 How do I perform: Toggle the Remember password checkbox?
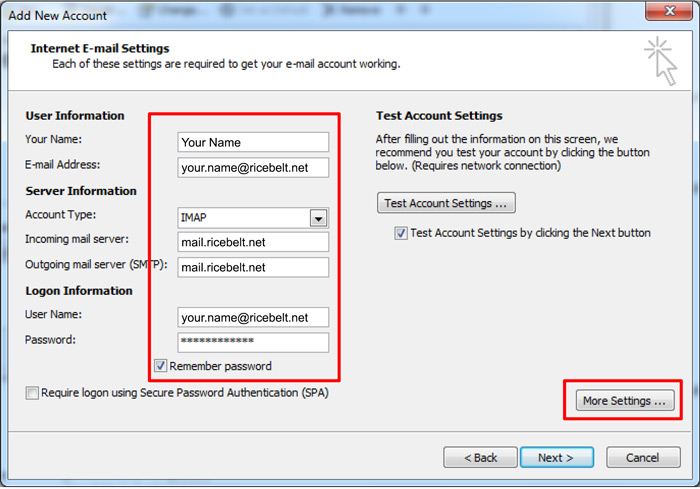(161, 366)
